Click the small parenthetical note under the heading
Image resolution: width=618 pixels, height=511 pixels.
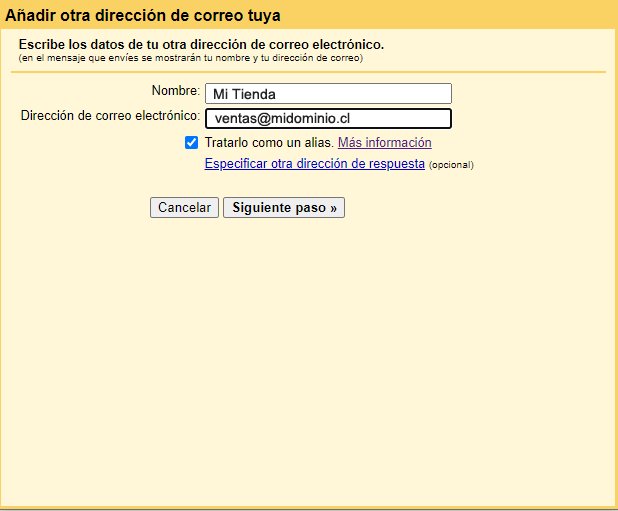(x=190, y=58)
